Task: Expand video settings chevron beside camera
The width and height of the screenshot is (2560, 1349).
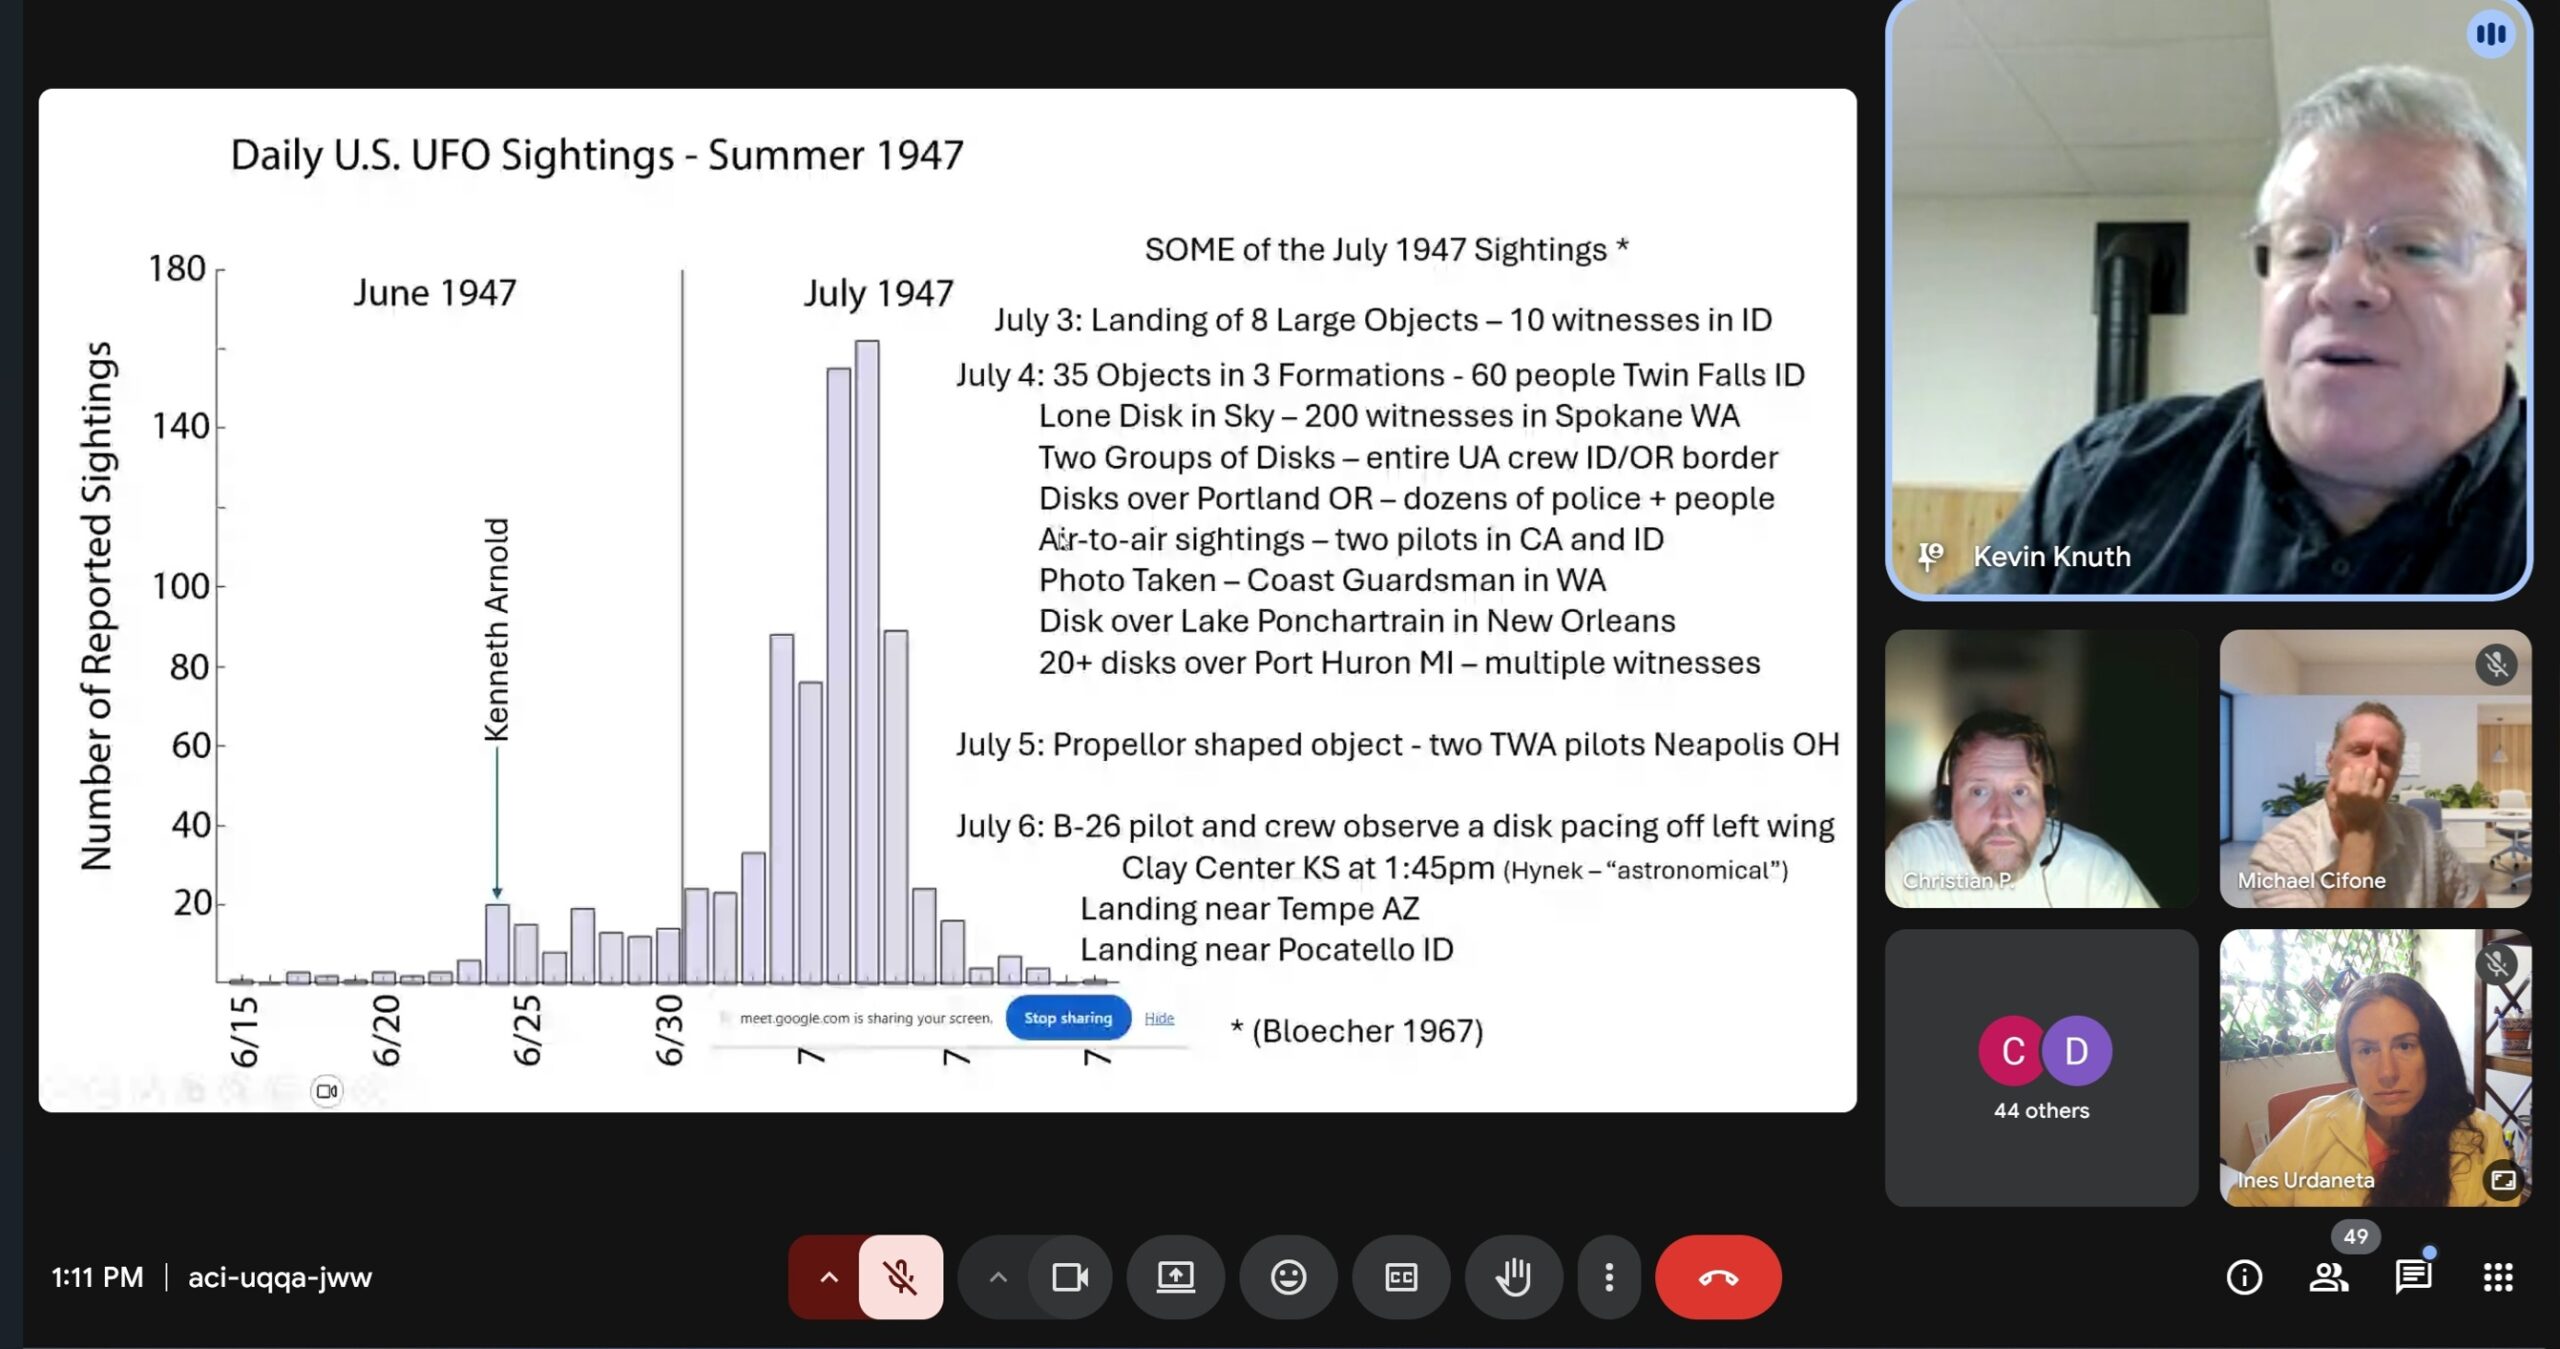Action: [x=997, y=1277]
